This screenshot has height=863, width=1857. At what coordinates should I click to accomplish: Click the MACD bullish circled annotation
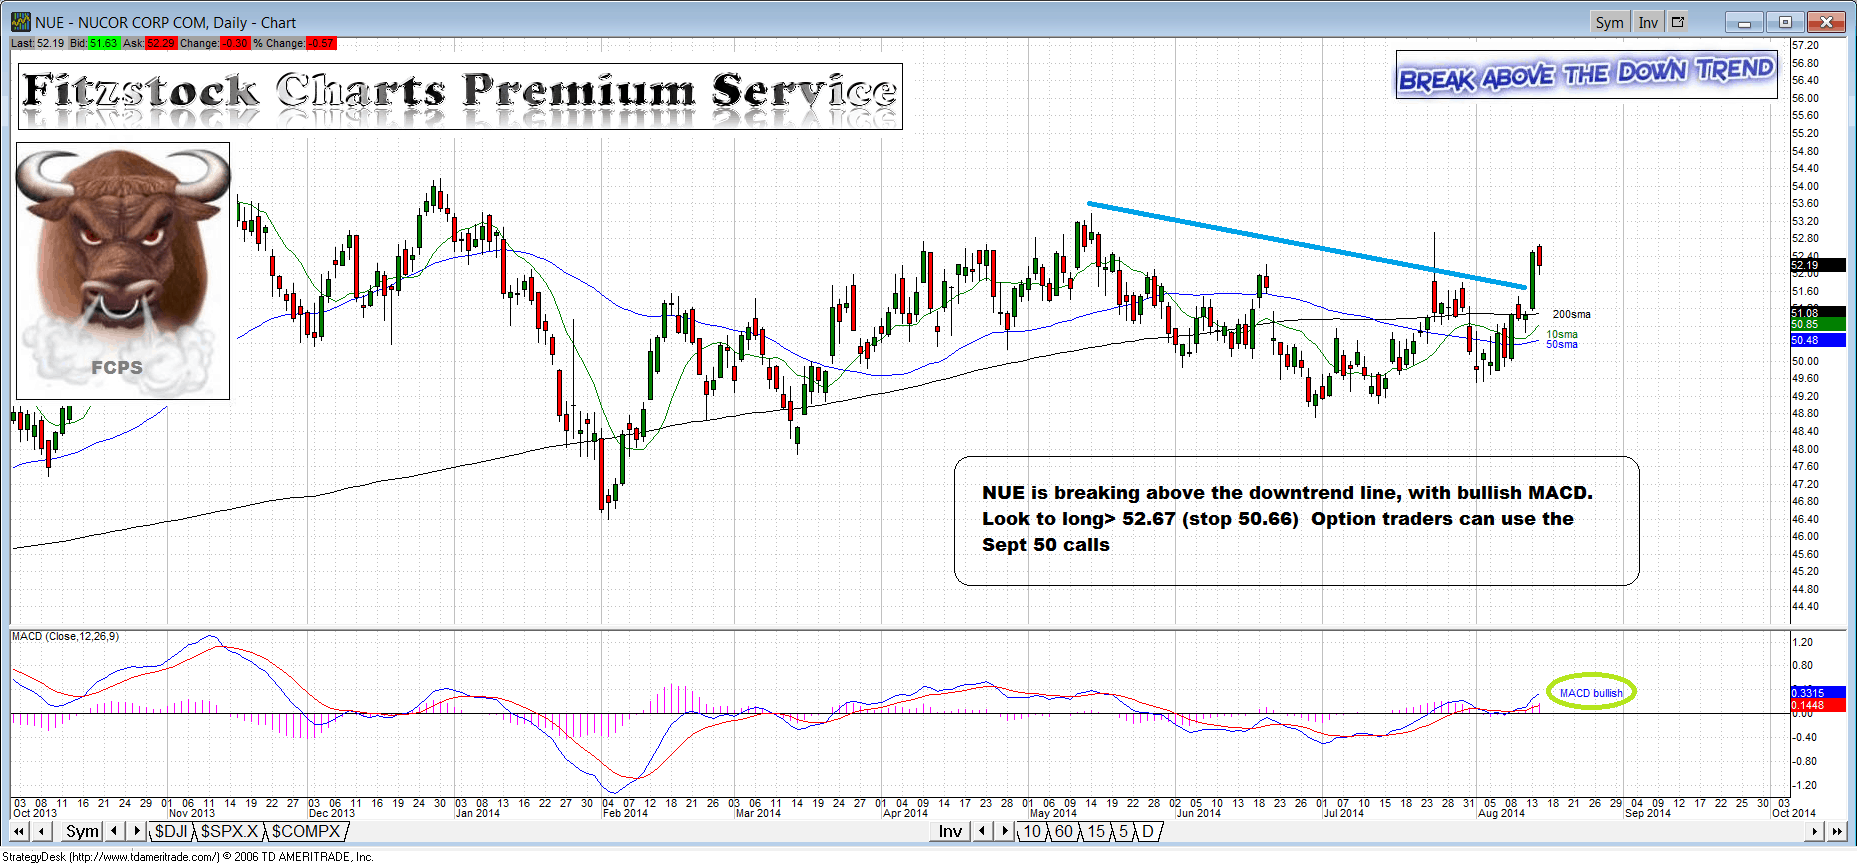(1590, 692)
